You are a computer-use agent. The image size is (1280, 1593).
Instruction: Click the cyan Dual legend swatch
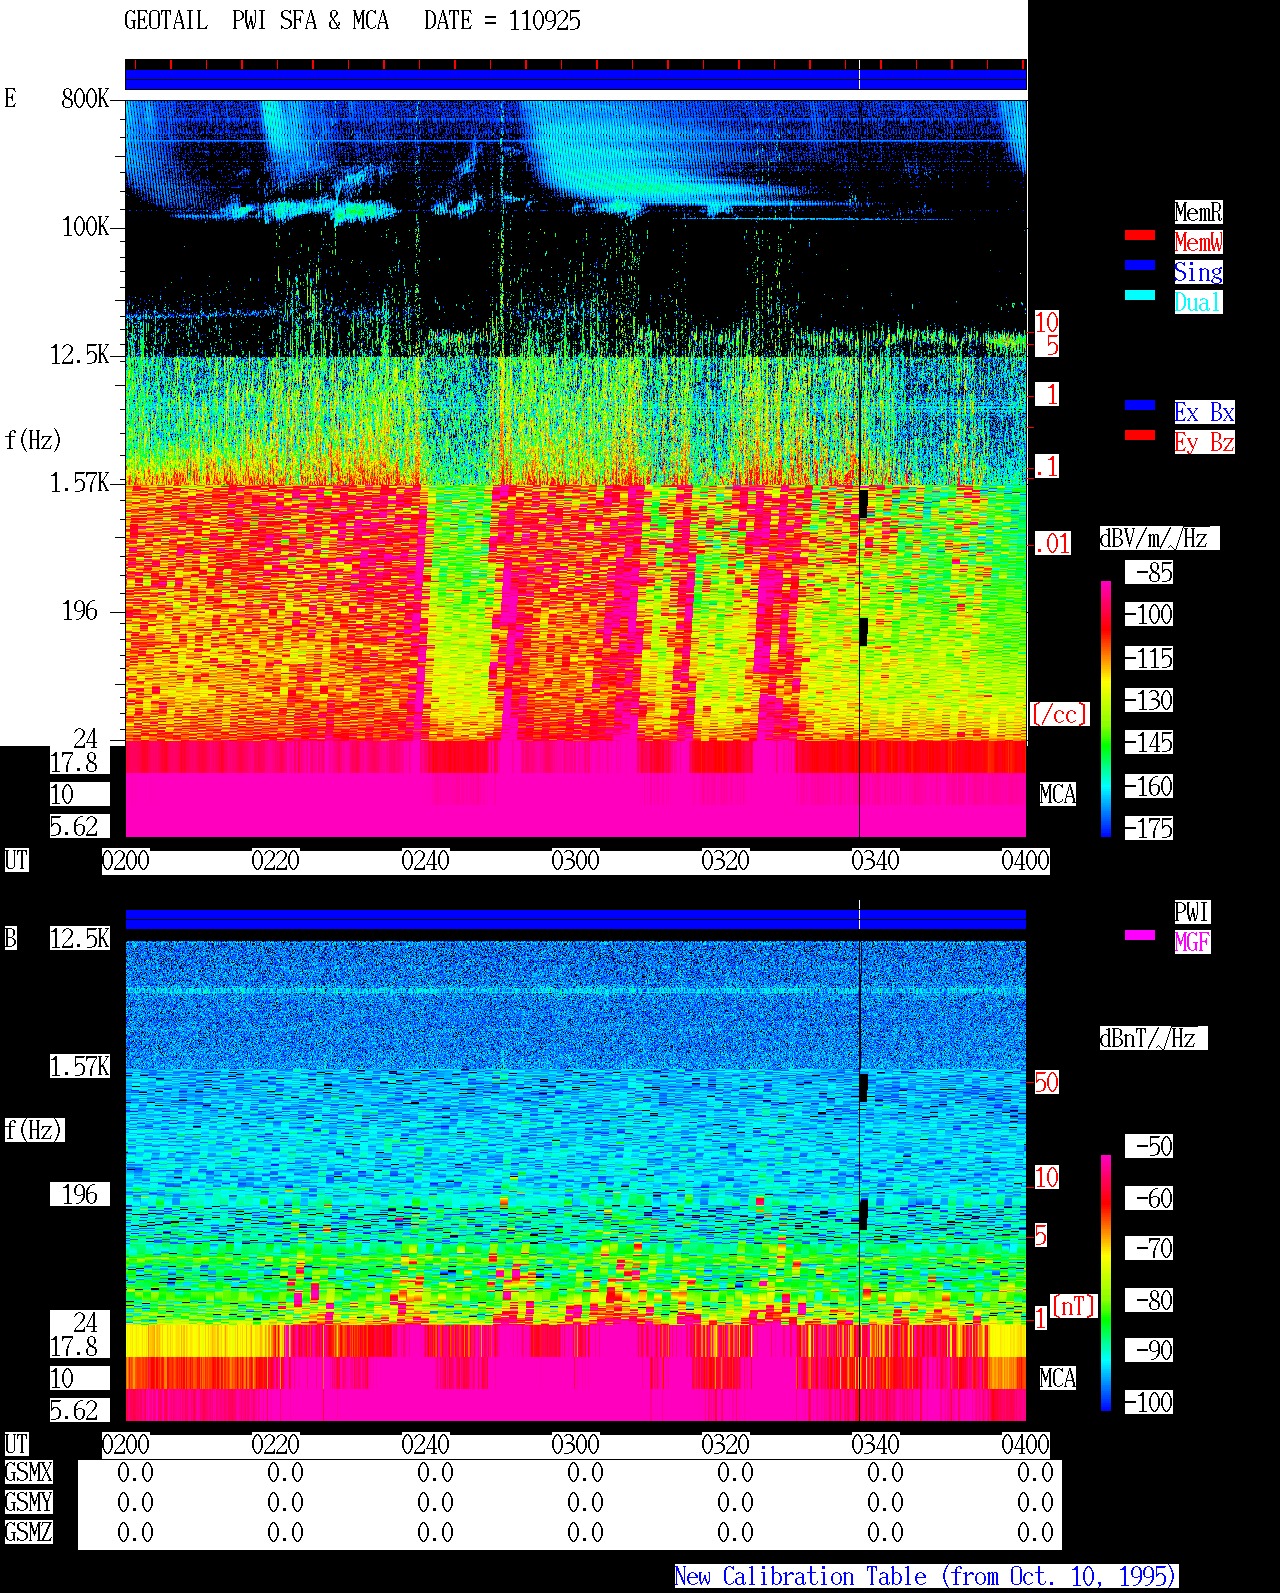pos(1140,295)
